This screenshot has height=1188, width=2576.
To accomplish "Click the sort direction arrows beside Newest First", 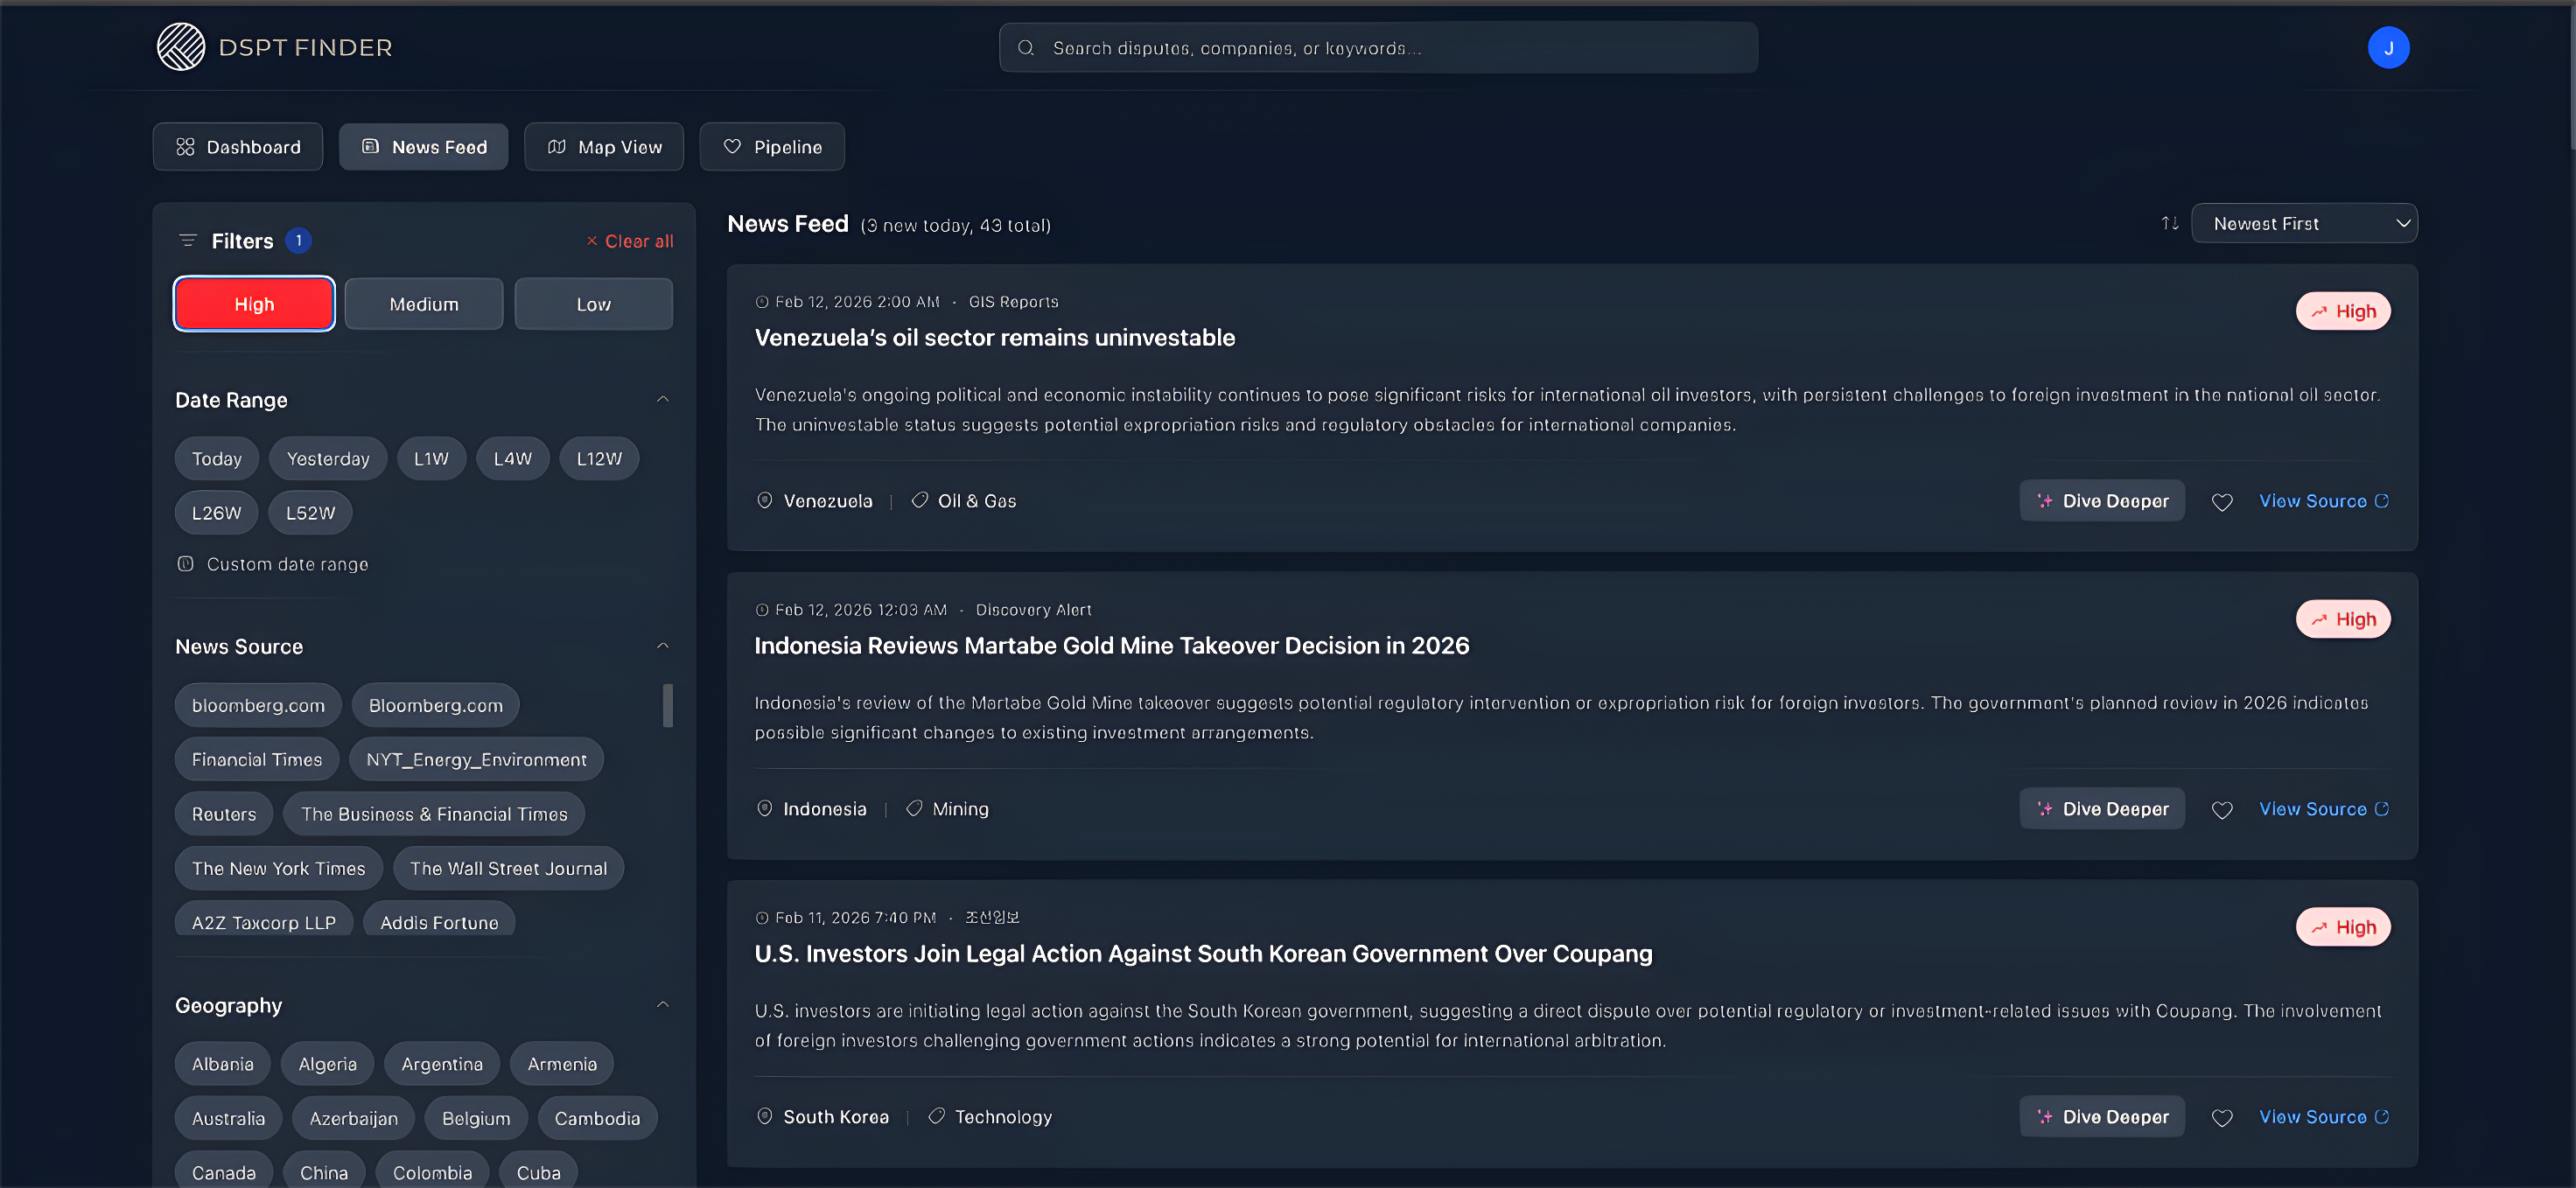I will point(2168,223).
